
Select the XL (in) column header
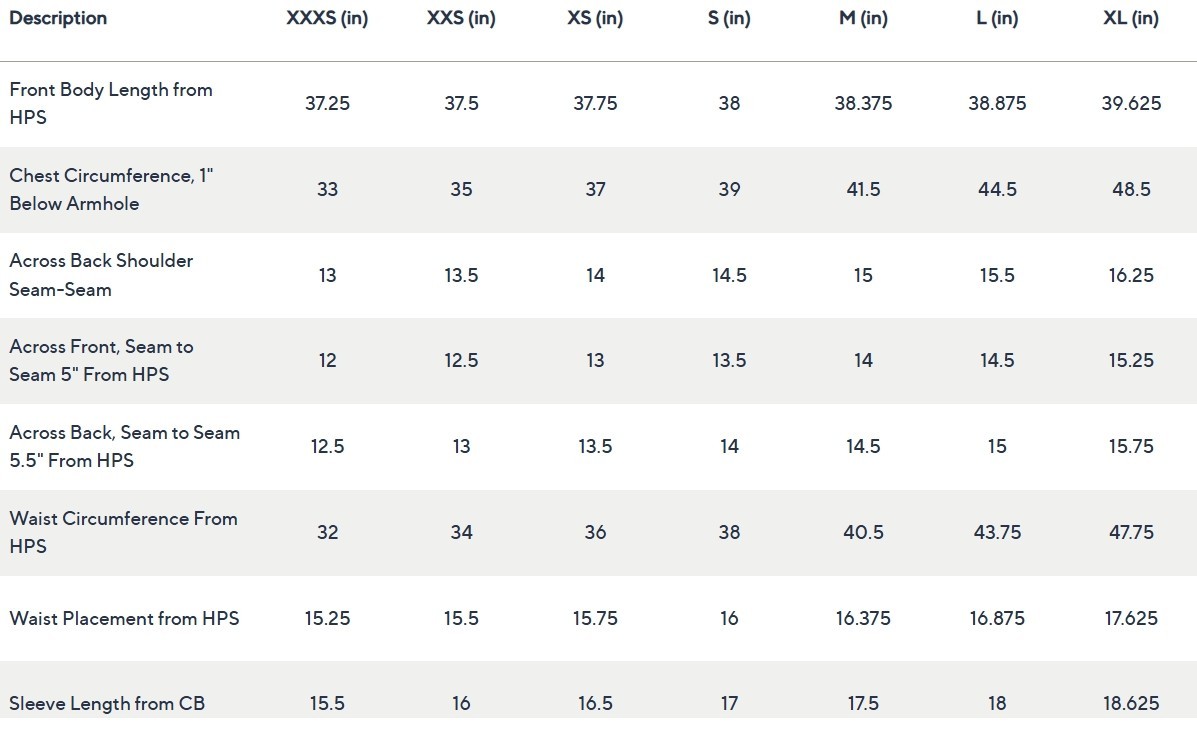pos(1131,18)
